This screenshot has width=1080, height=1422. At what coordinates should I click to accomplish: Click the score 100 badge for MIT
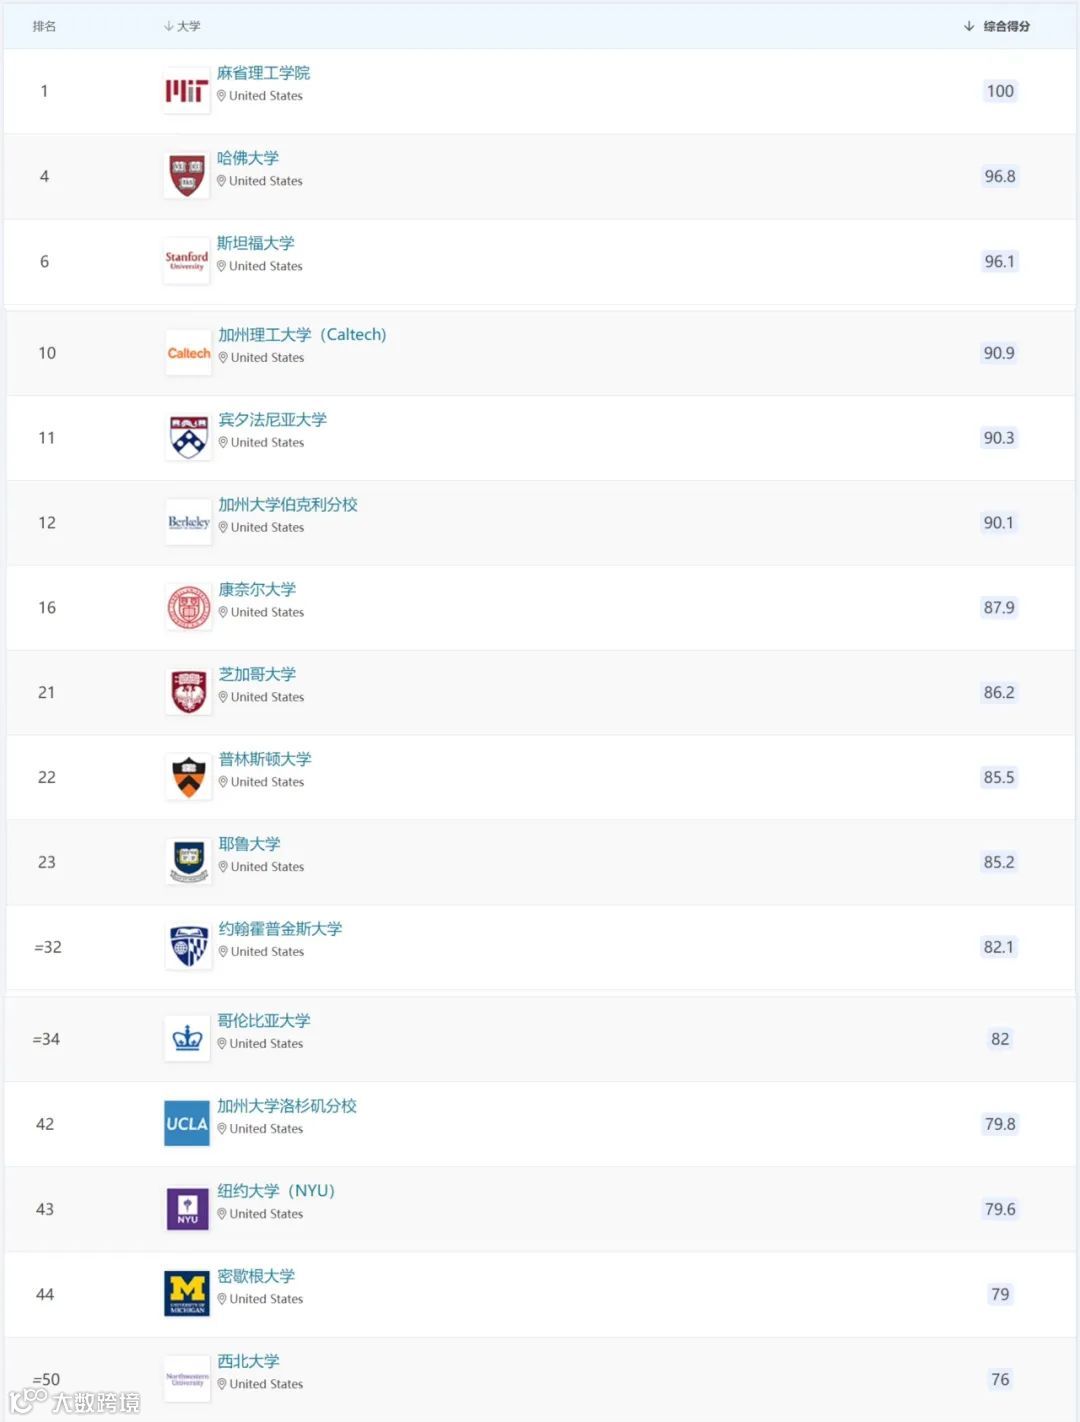click(1000, 91)
